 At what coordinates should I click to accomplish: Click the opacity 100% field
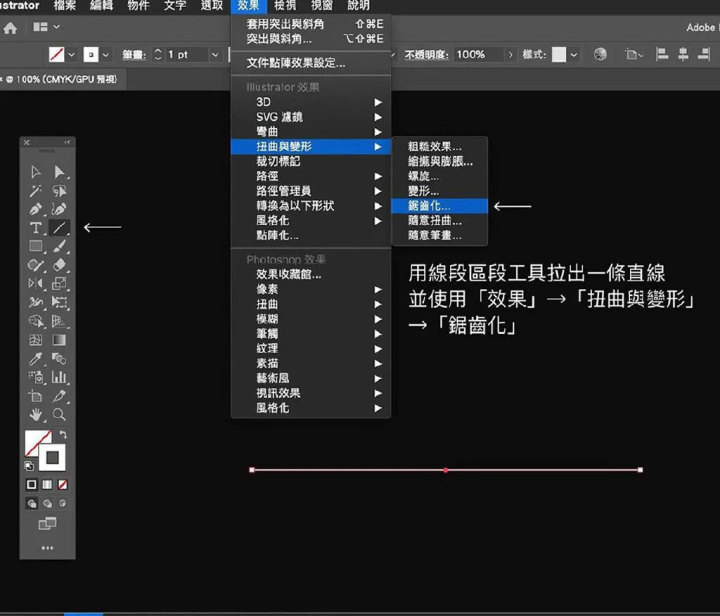(478, 55)
